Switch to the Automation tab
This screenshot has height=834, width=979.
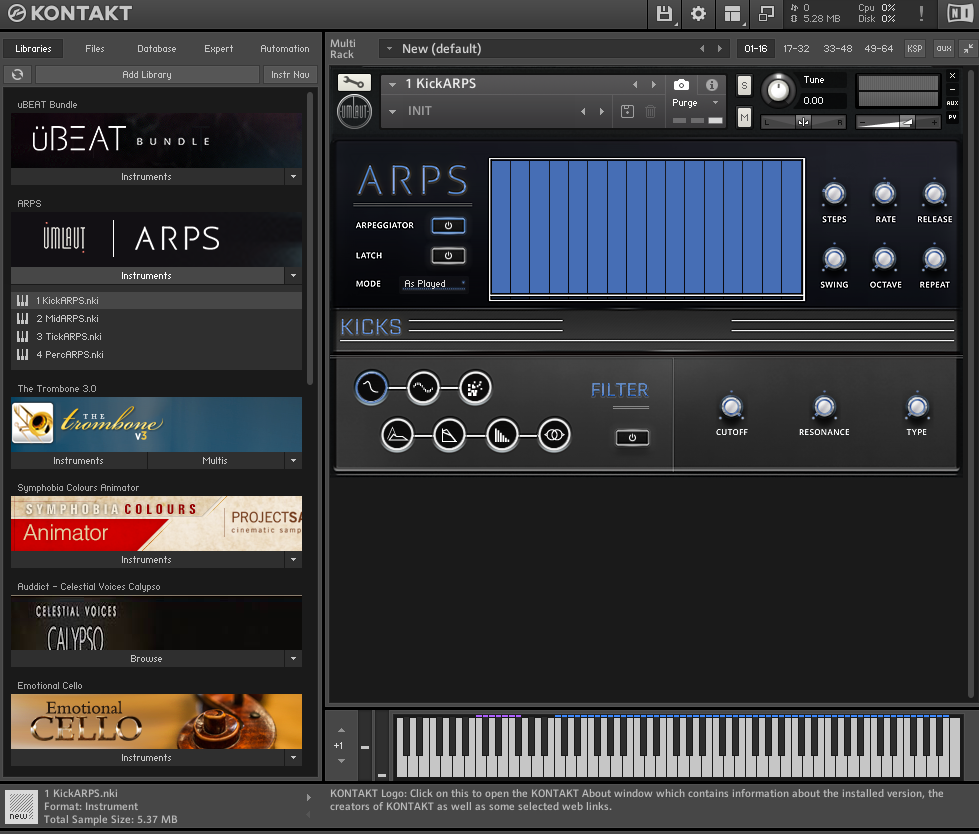(x=285, y=49)
